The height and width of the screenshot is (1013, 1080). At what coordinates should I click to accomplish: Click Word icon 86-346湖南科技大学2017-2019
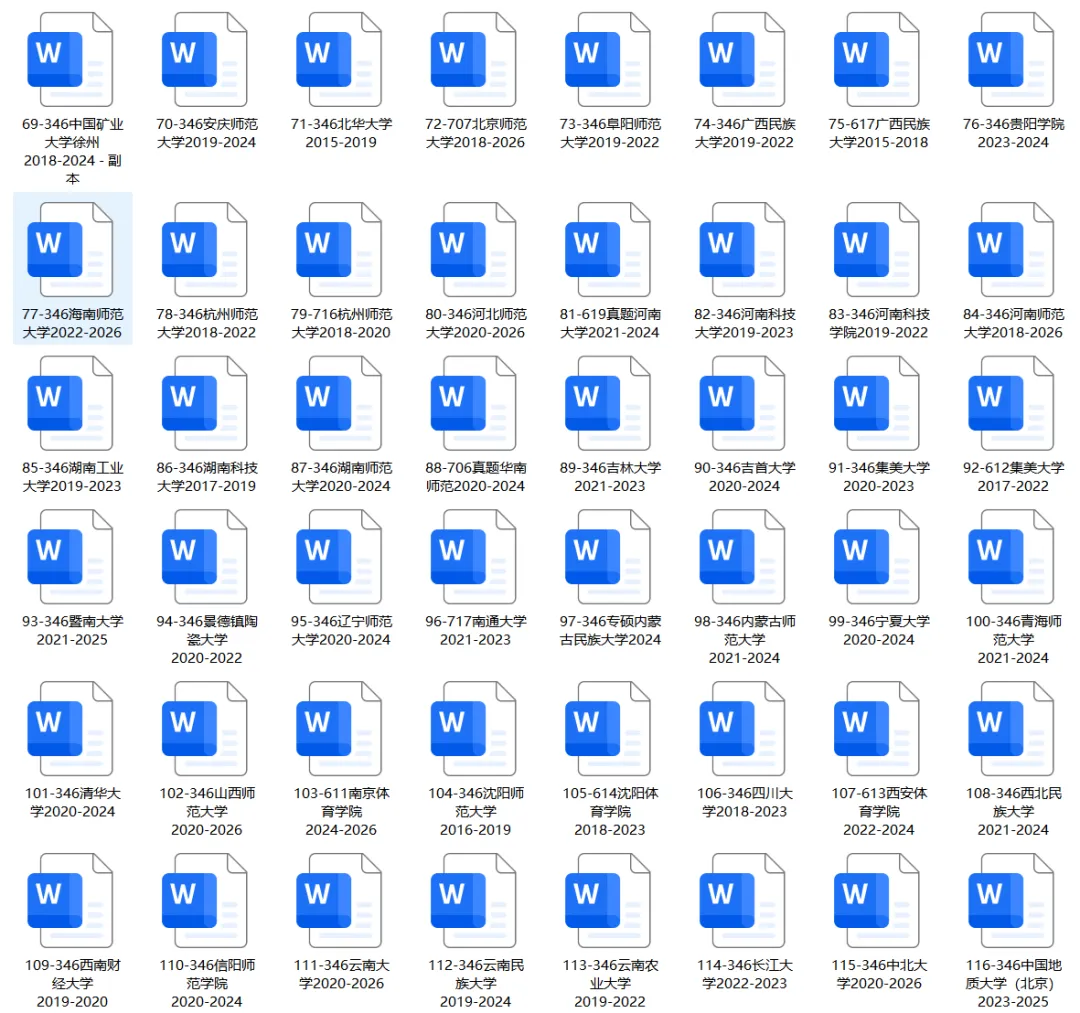coord(205,404)
